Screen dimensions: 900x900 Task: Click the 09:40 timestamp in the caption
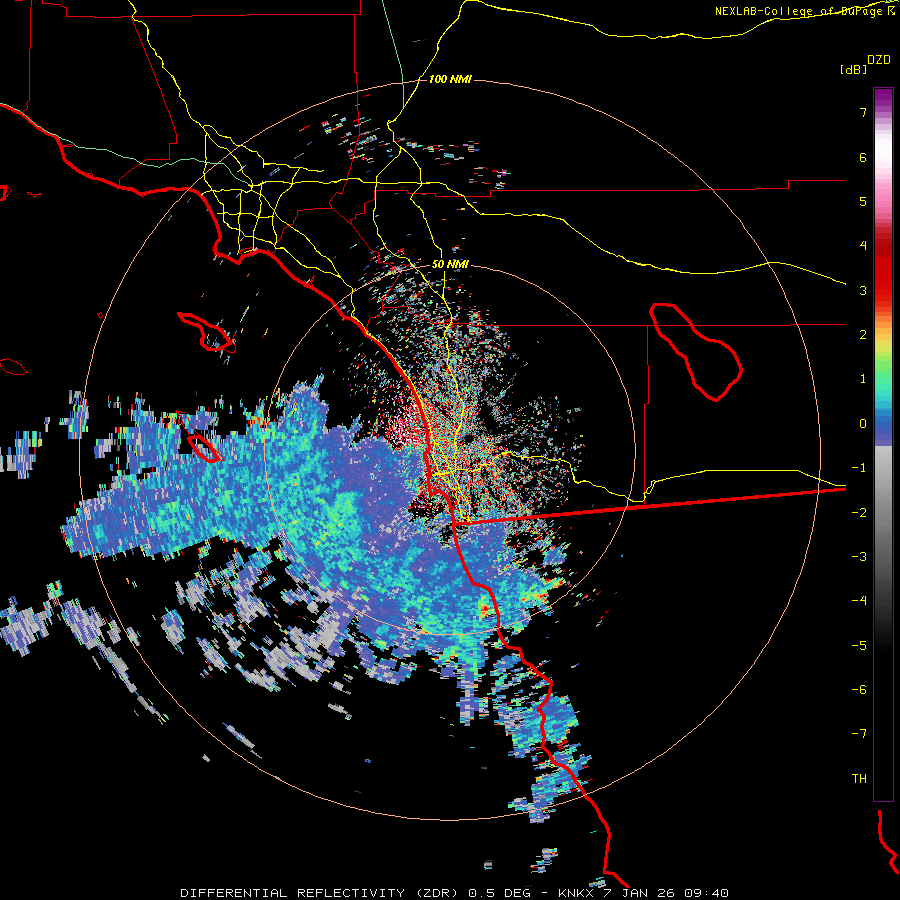[x=708, y=893]
